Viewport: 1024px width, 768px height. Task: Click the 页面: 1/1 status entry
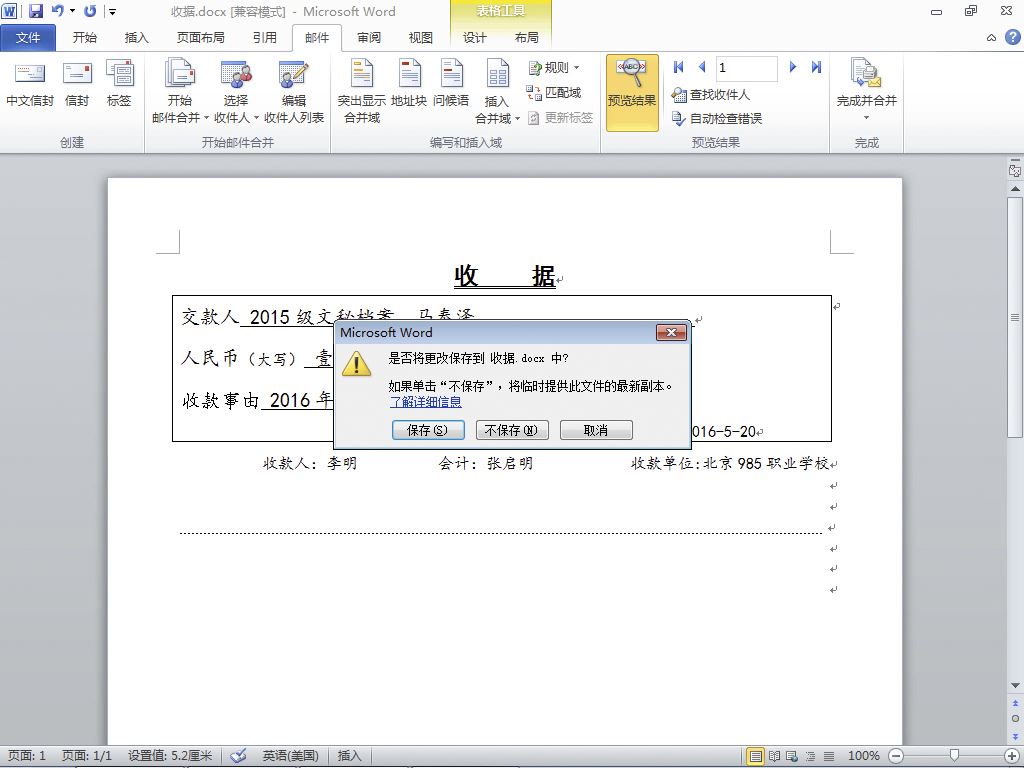point(87,756)
